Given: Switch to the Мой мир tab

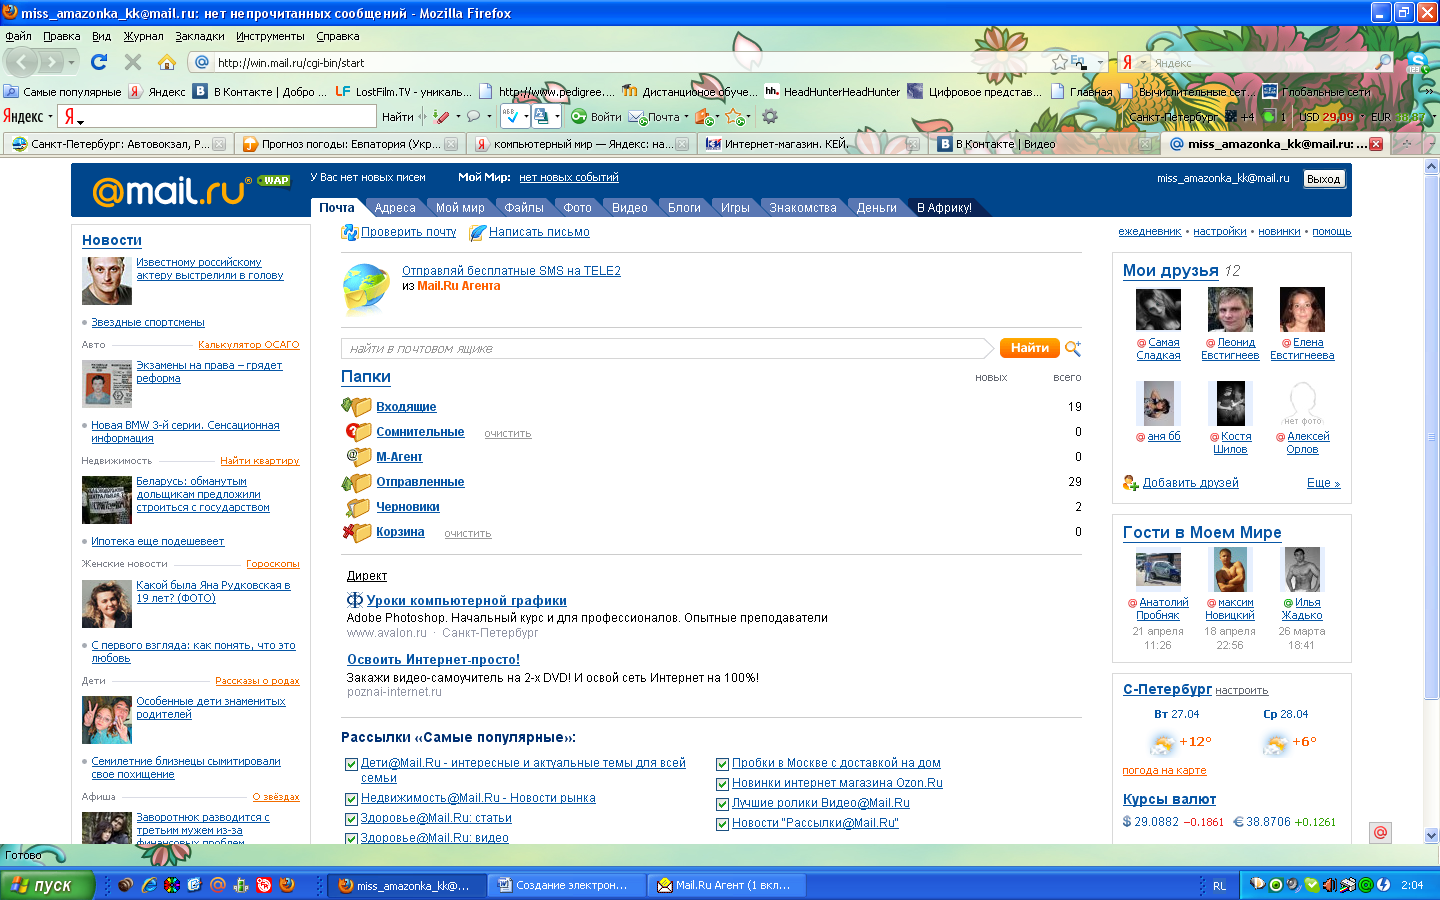Looking at the screenshot, I should pyautogui.click(x=460, y=208).
